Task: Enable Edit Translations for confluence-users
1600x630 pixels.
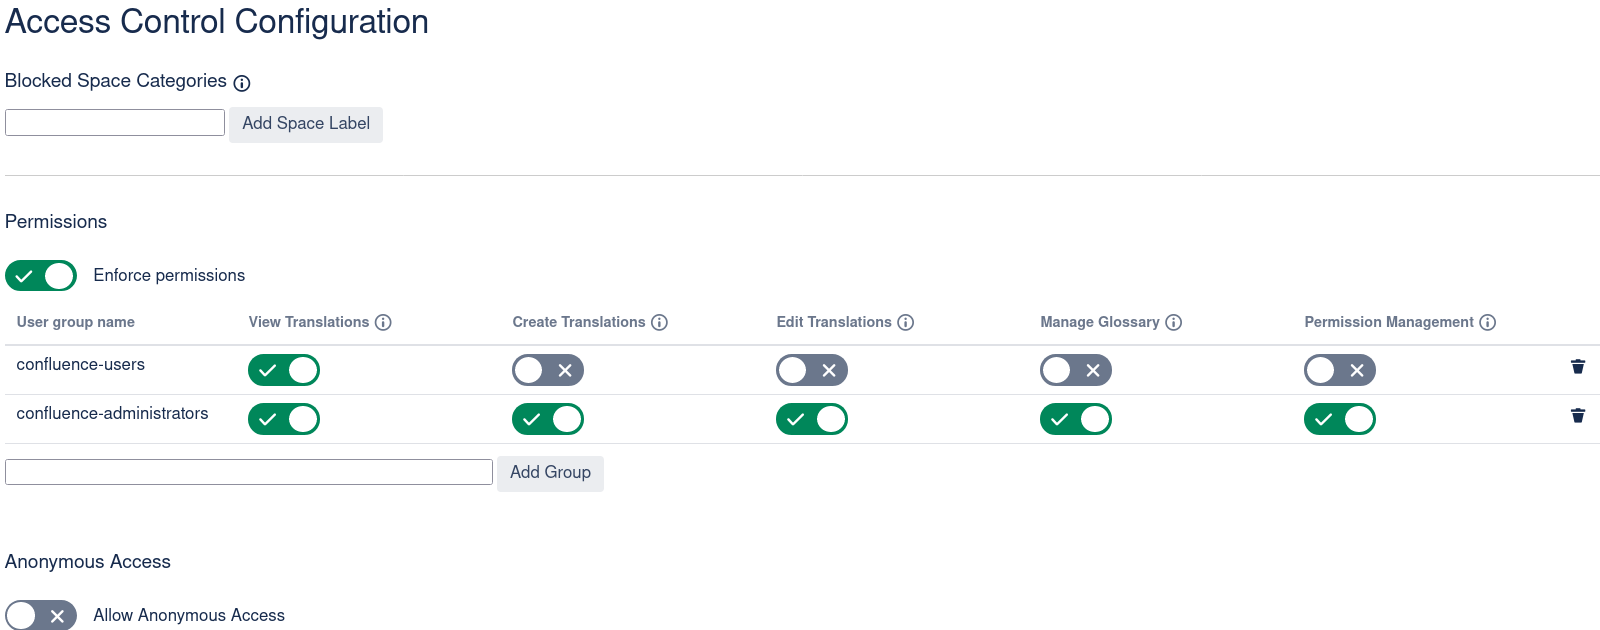Action: coord(811,370)
